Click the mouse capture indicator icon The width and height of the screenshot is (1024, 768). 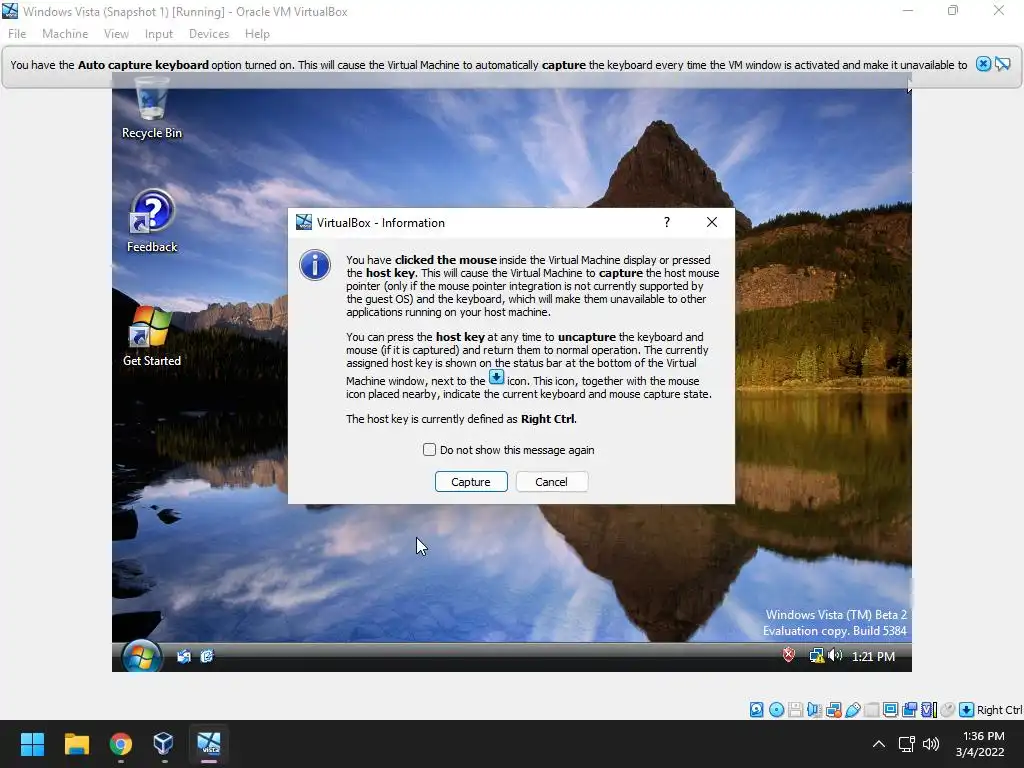pos(948,710)
